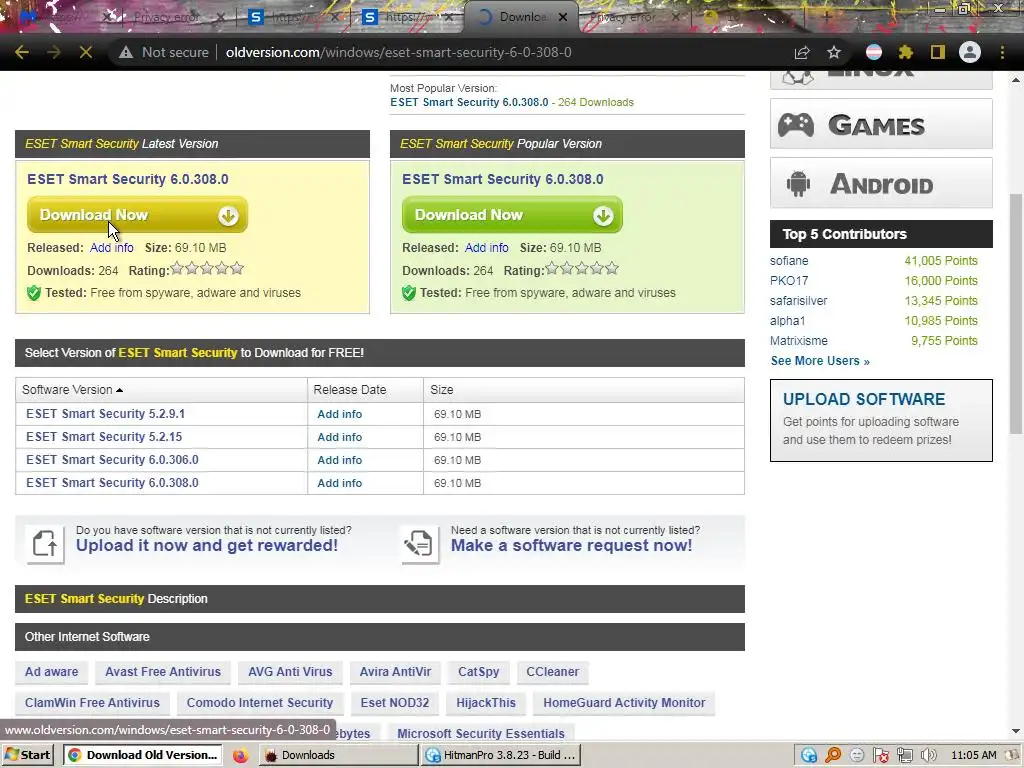Viewport: 1024px width, 768px height.
Task: Click Most Popular Version ESET 6.0.308.0 link
Action: pyautogui.click(x=469, y=103)
